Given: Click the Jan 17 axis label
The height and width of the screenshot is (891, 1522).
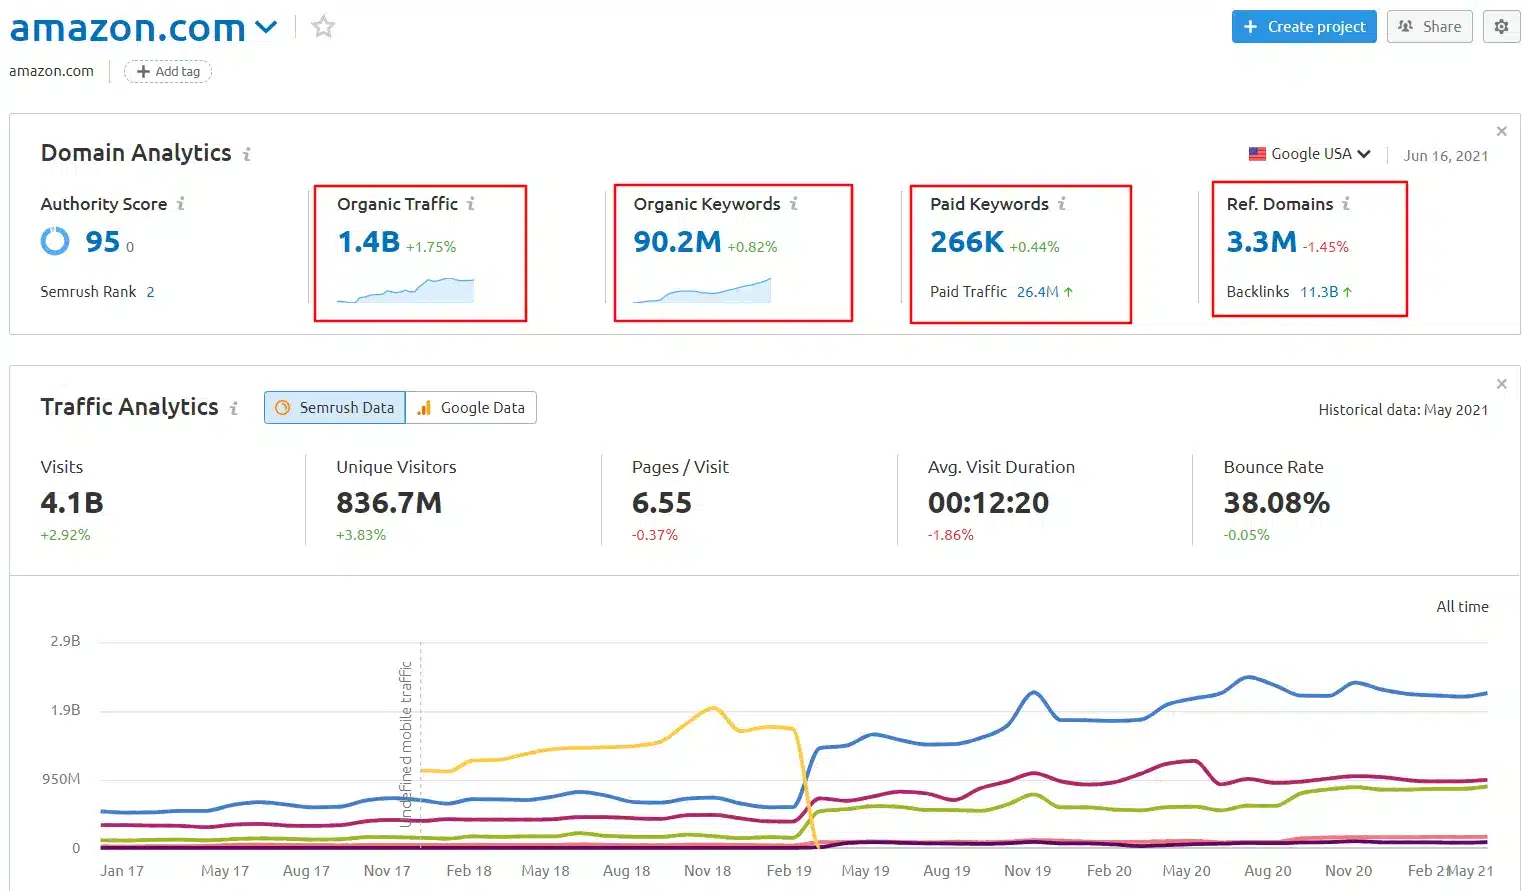Looking at the screenshot, I should click(122, 871).
